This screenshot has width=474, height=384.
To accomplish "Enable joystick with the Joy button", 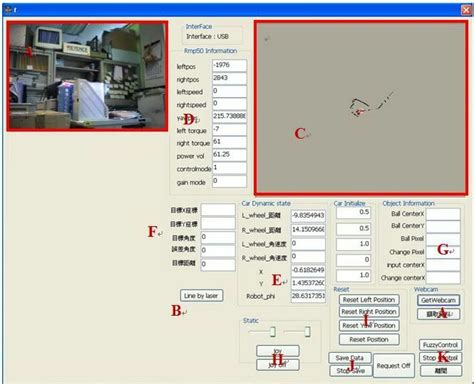I will (x=278, y=351).
